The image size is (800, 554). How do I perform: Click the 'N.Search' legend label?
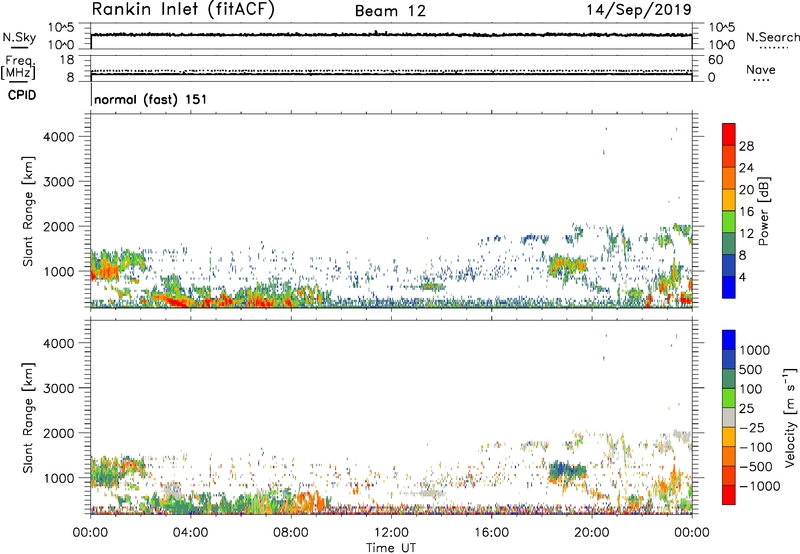coord(773,37)
